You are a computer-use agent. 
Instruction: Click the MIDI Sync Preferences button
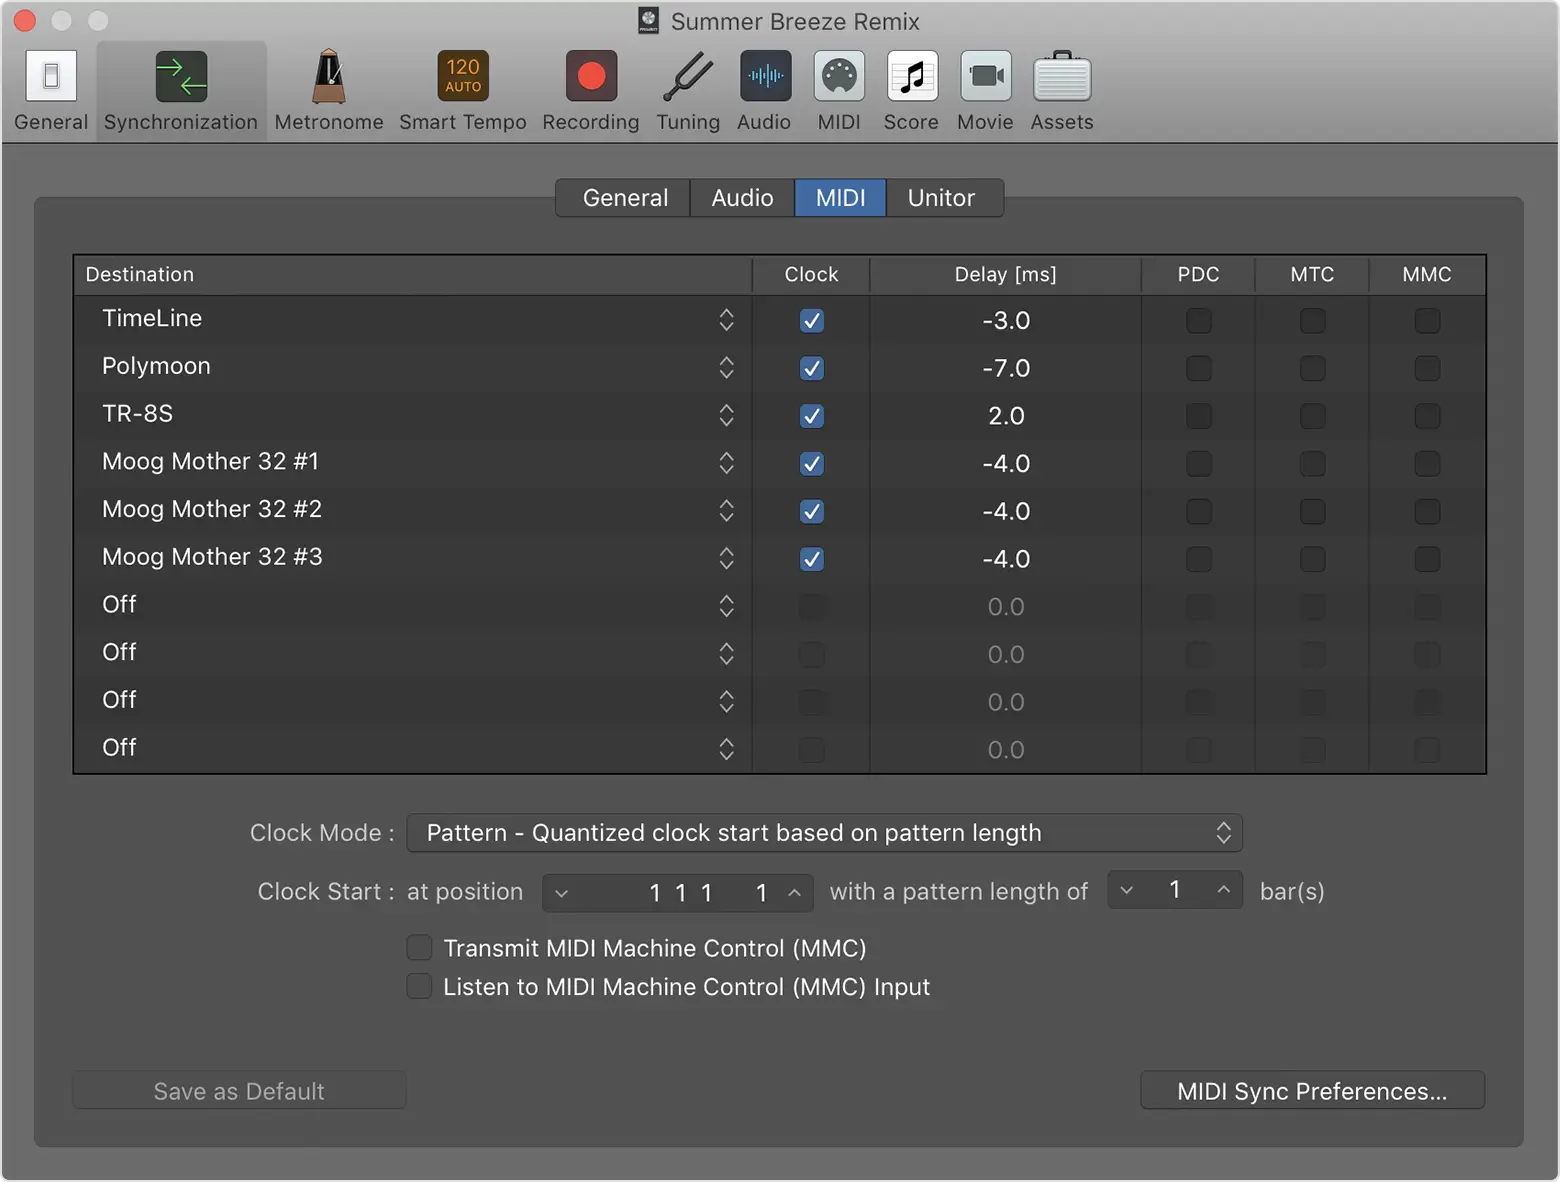click(1311, 1091)
